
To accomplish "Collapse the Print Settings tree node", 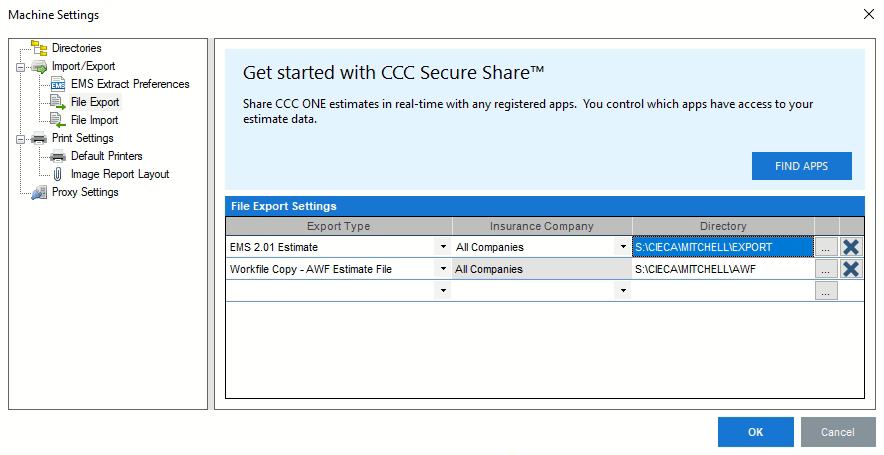I will [x=21, y=139].
